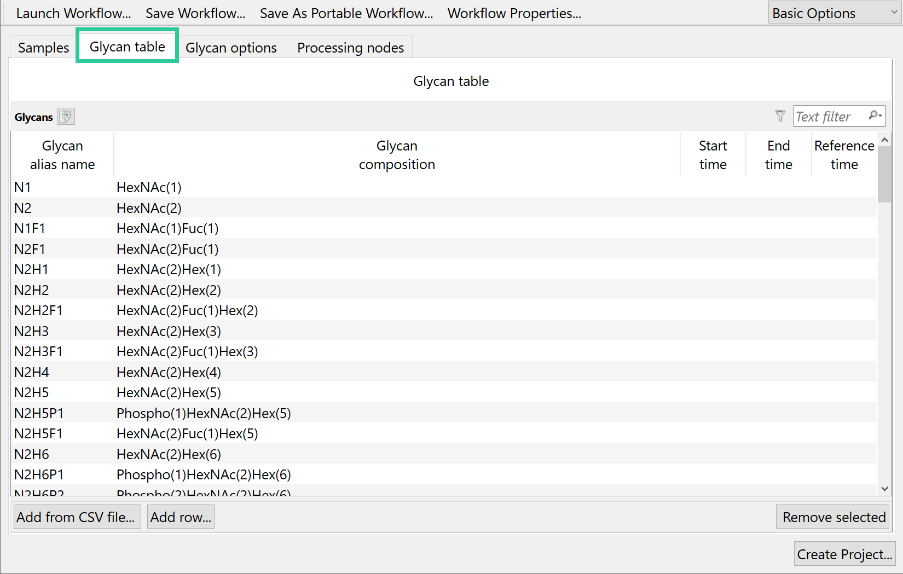Click the search magnifier icon in Text filter
The image size is (903, 574).
click(x=875, y=116)
